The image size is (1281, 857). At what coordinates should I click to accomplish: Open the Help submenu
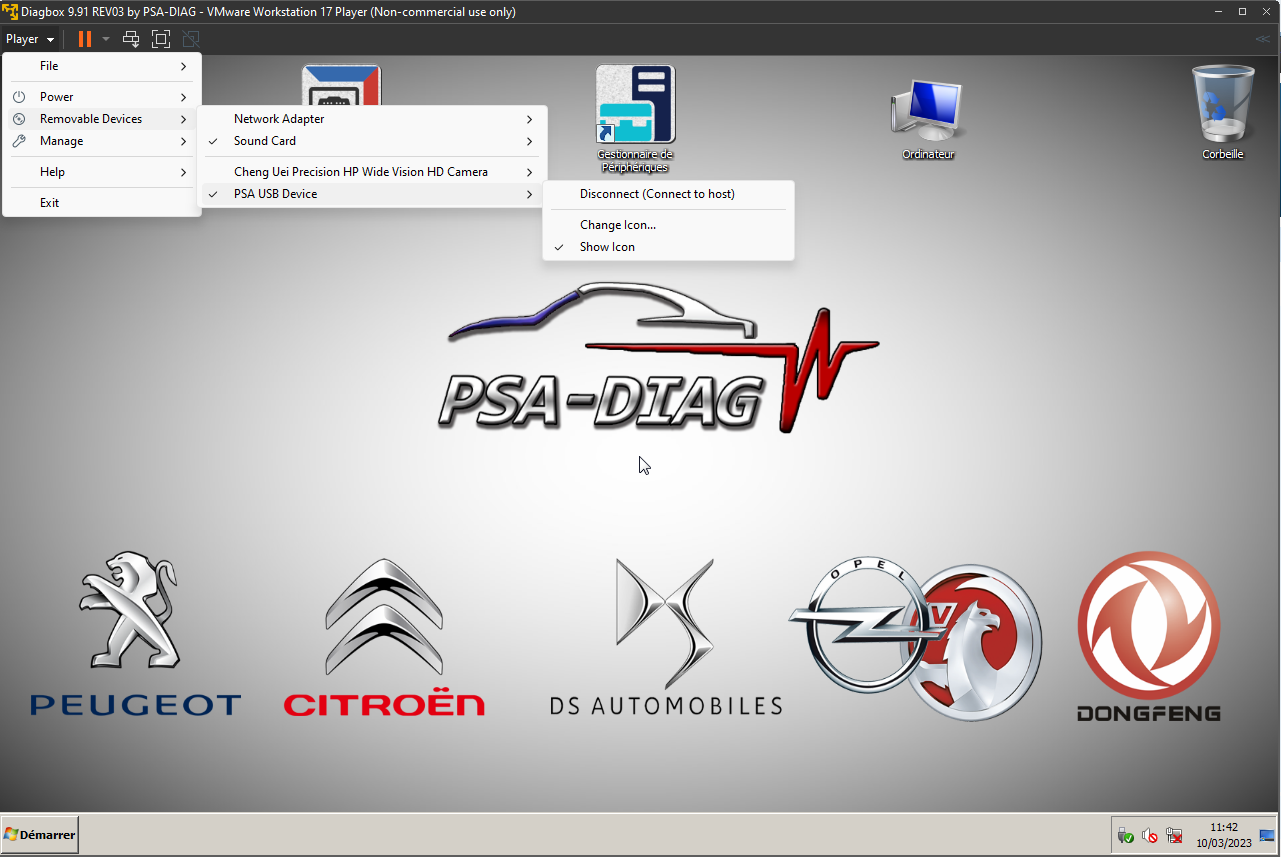pos(102,172)
